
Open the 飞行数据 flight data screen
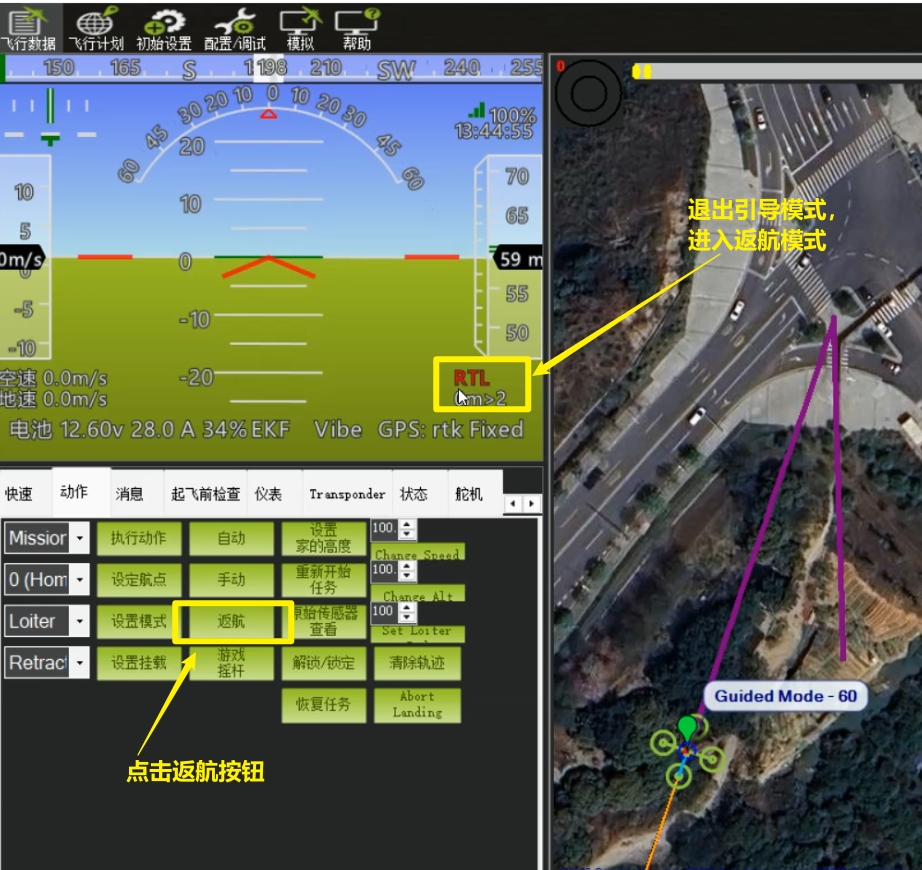coord(28,27)
